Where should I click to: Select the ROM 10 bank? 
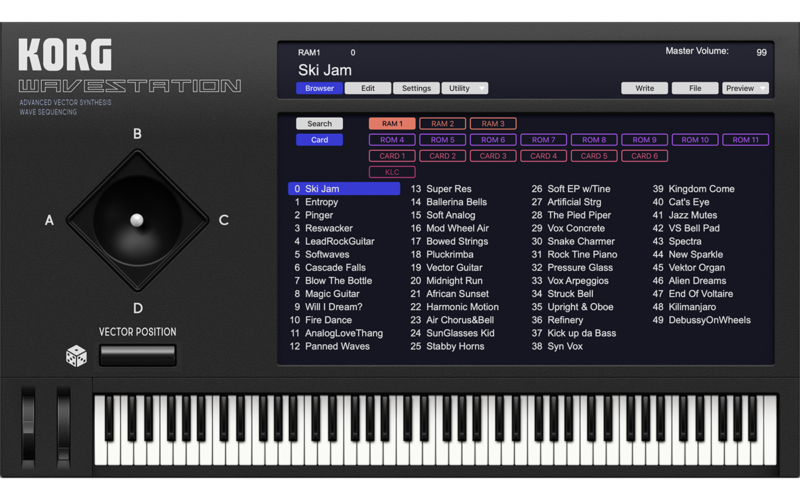click(695, 140)
